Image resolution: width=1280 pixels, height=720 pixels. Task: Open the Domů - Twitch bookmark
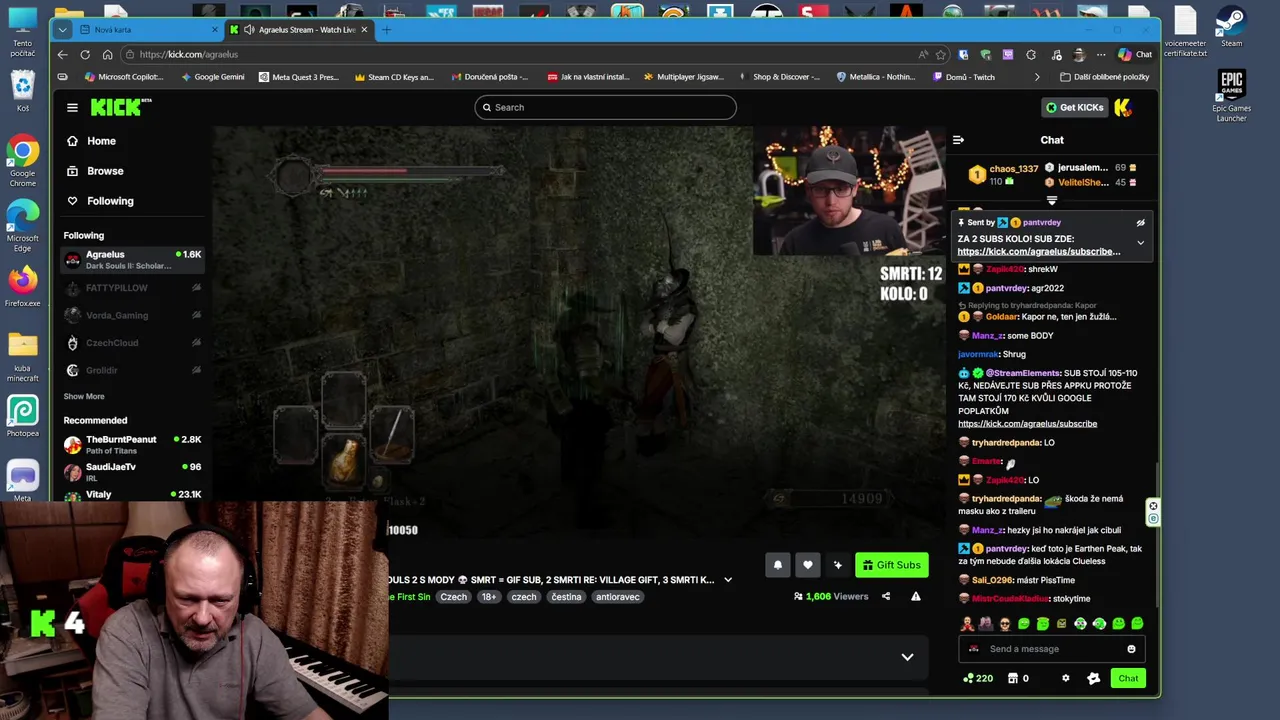tap(964, 77)
